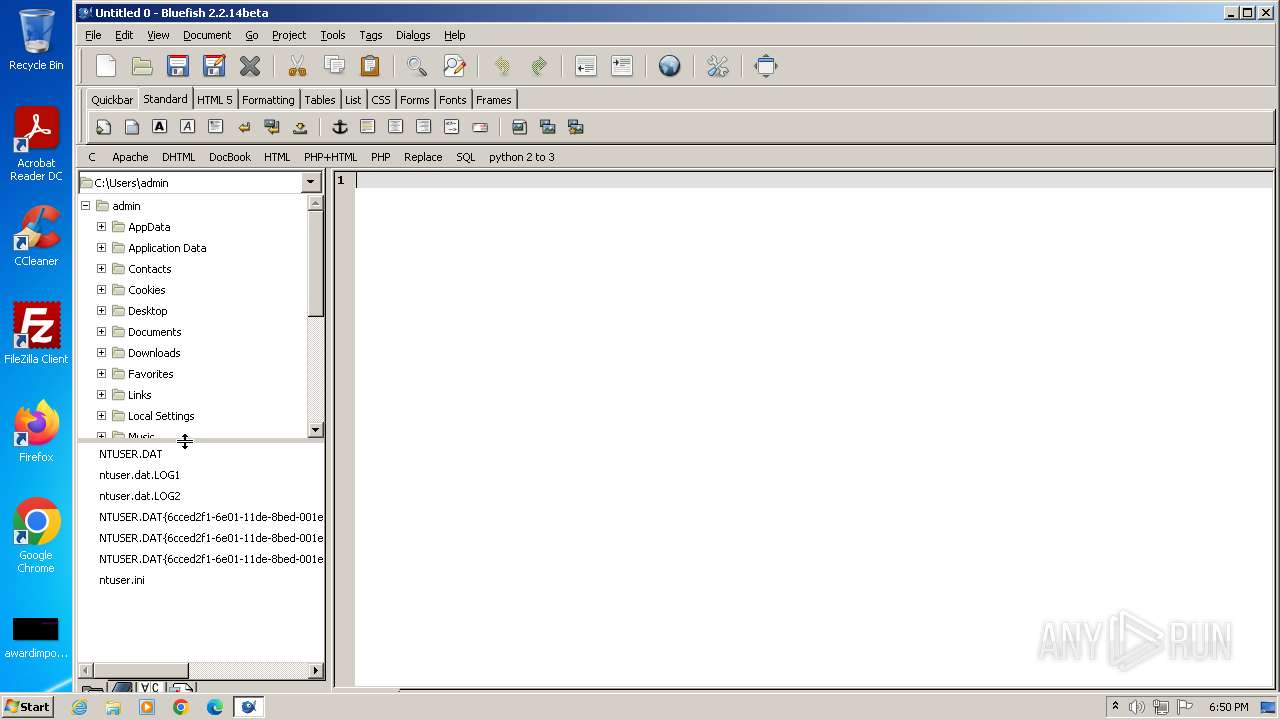The width and height of the screenshot is (1280, 720).
Task: Paste from clipboard icon
Action: pyautogui.click(x=370, y=66)
